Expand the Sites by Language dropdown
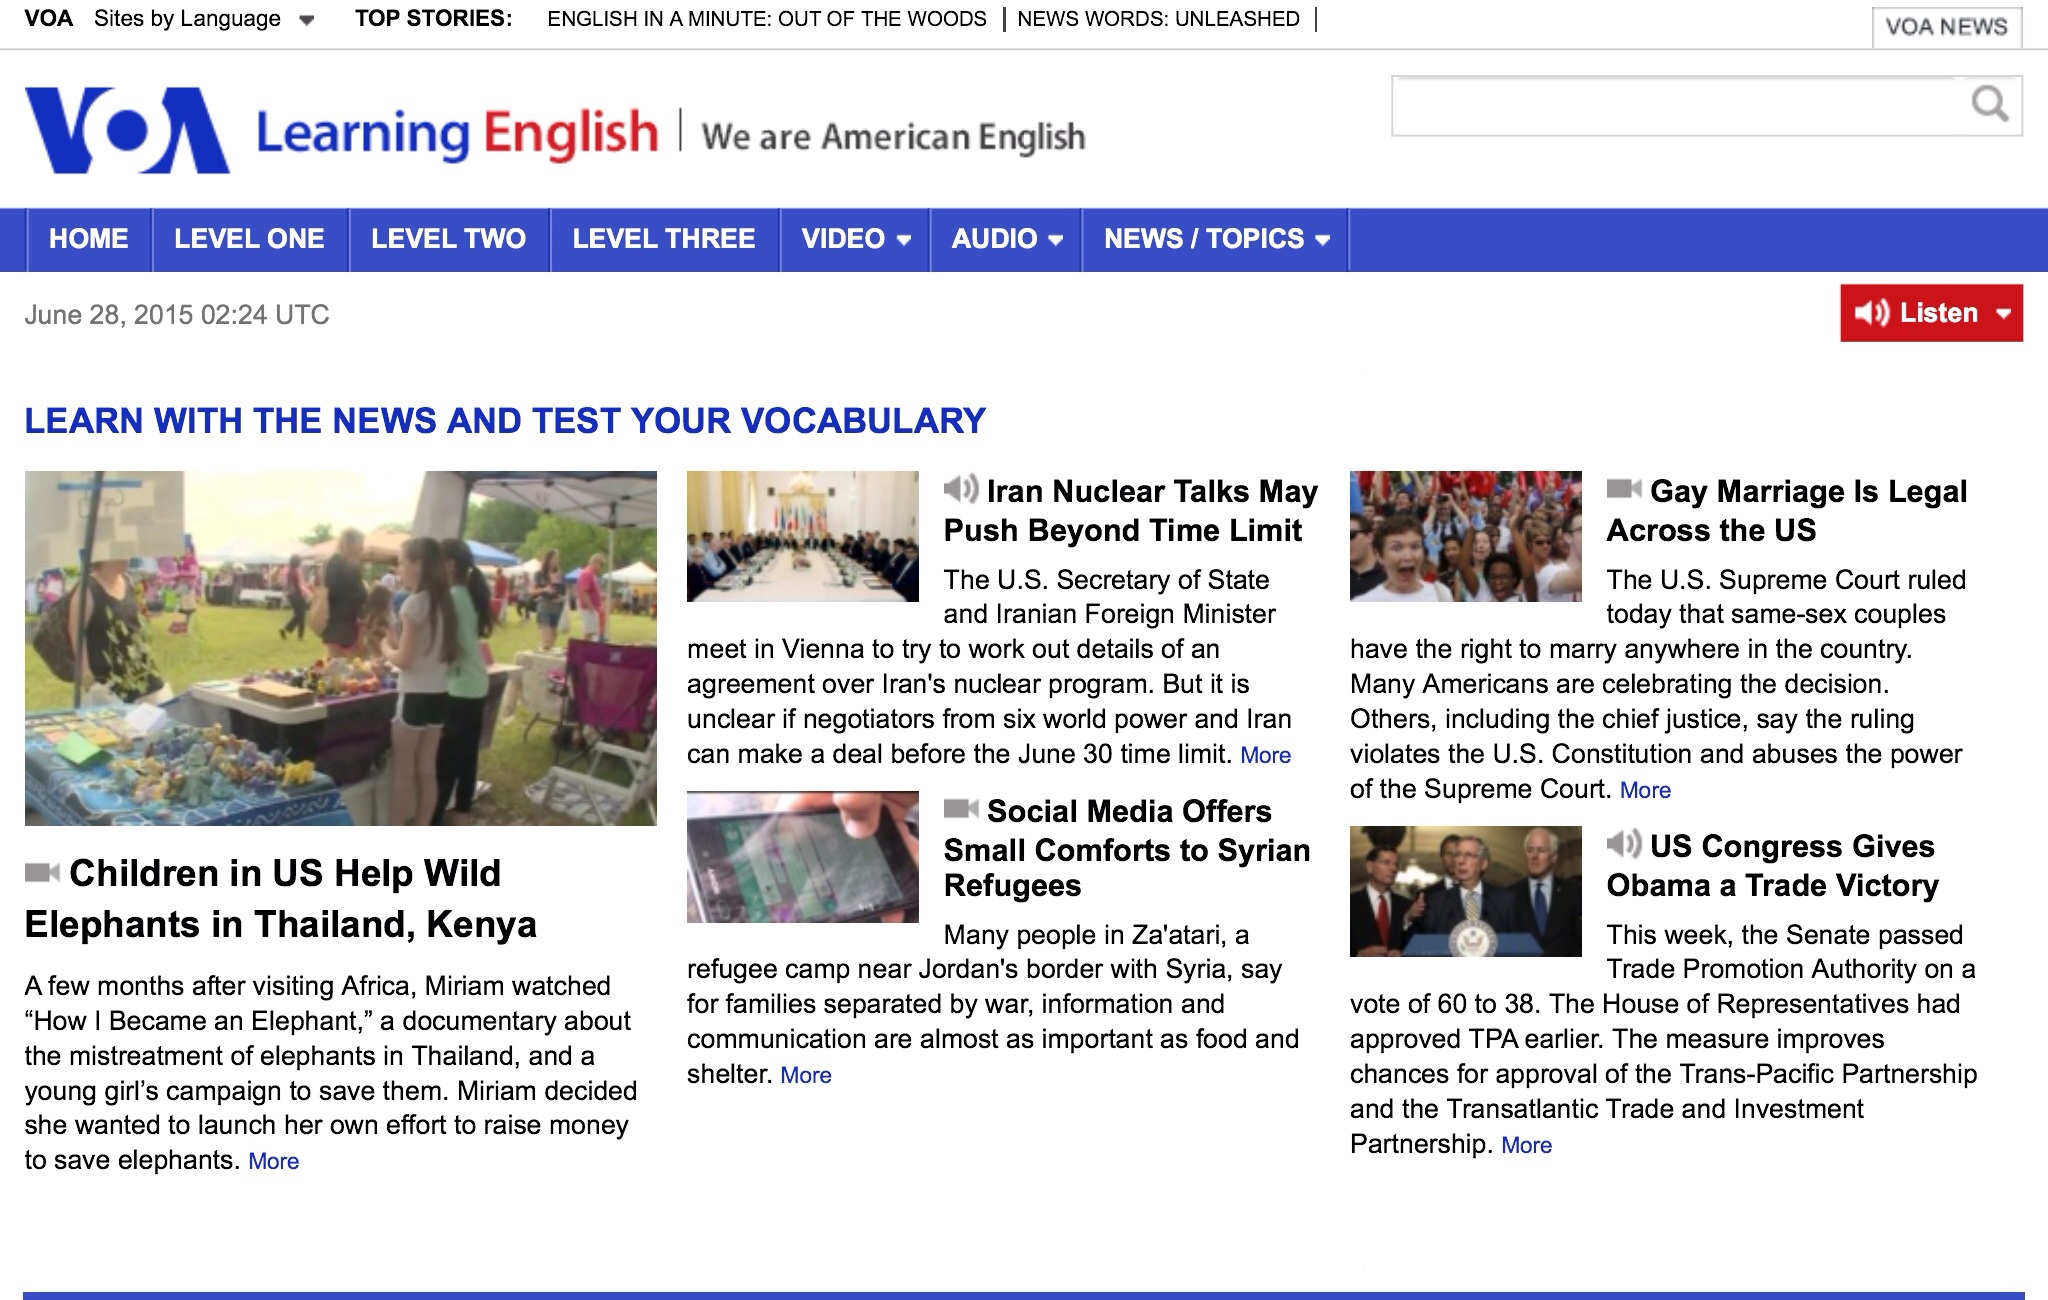 307,20
